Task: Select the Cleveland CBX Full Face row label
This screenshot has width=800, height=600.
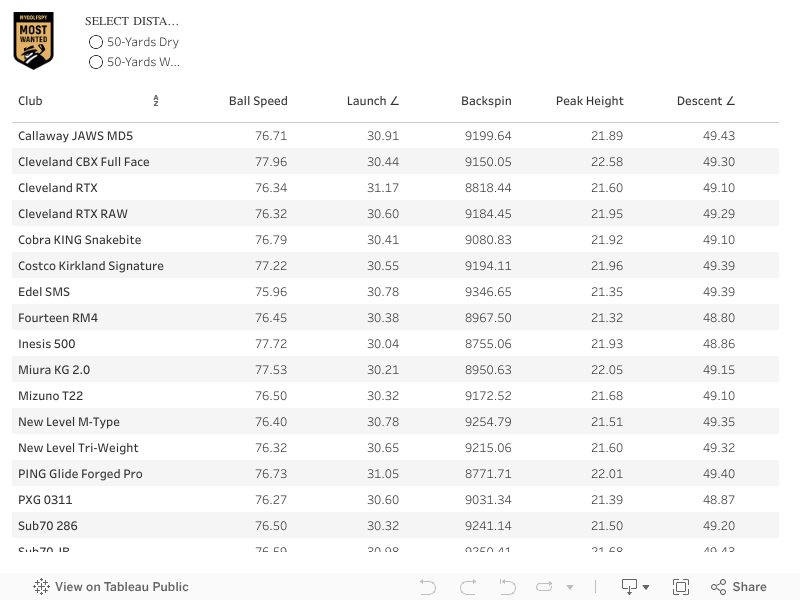Action: pos(84,162)
